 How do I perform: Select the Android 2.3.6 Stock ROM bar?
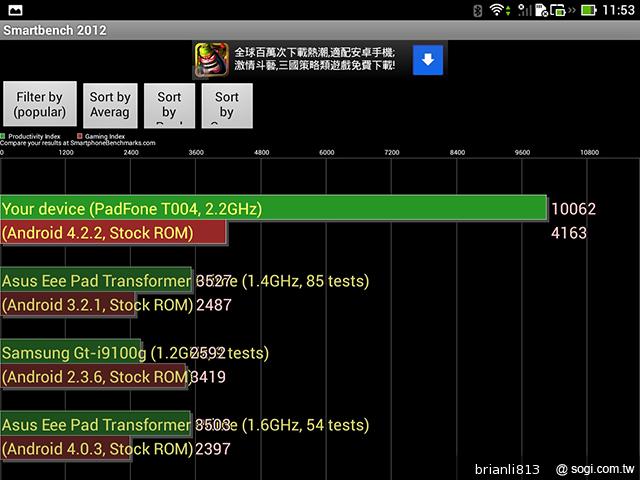coord(93,377)
